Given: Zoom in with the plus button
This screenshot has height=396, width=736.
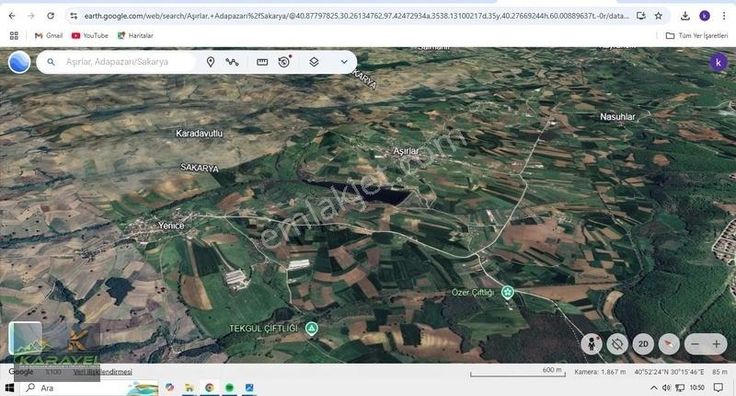Looking at the screenshot, I should click(x=716, y=344).
